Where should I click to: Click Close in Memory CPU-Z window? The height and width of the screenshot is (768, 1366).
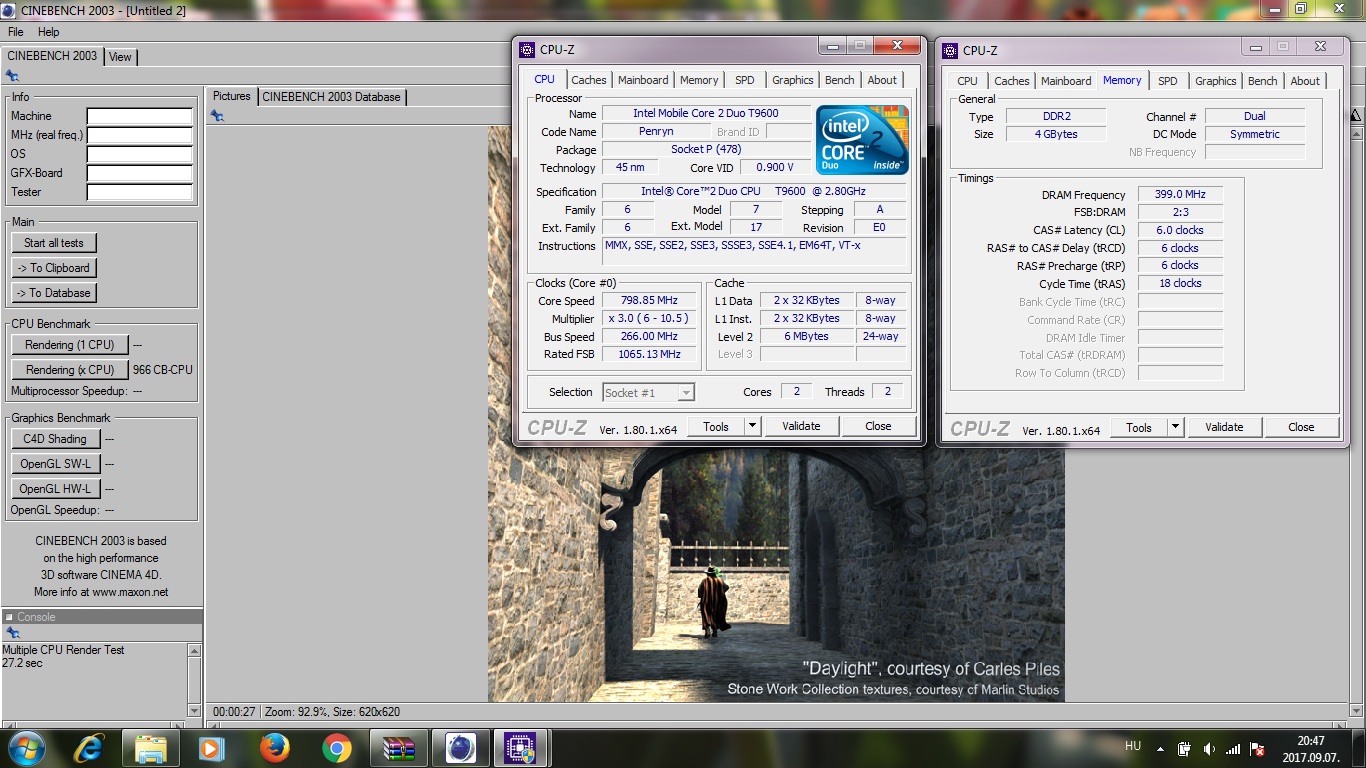pyautogui.click(x=1301, y=427)
